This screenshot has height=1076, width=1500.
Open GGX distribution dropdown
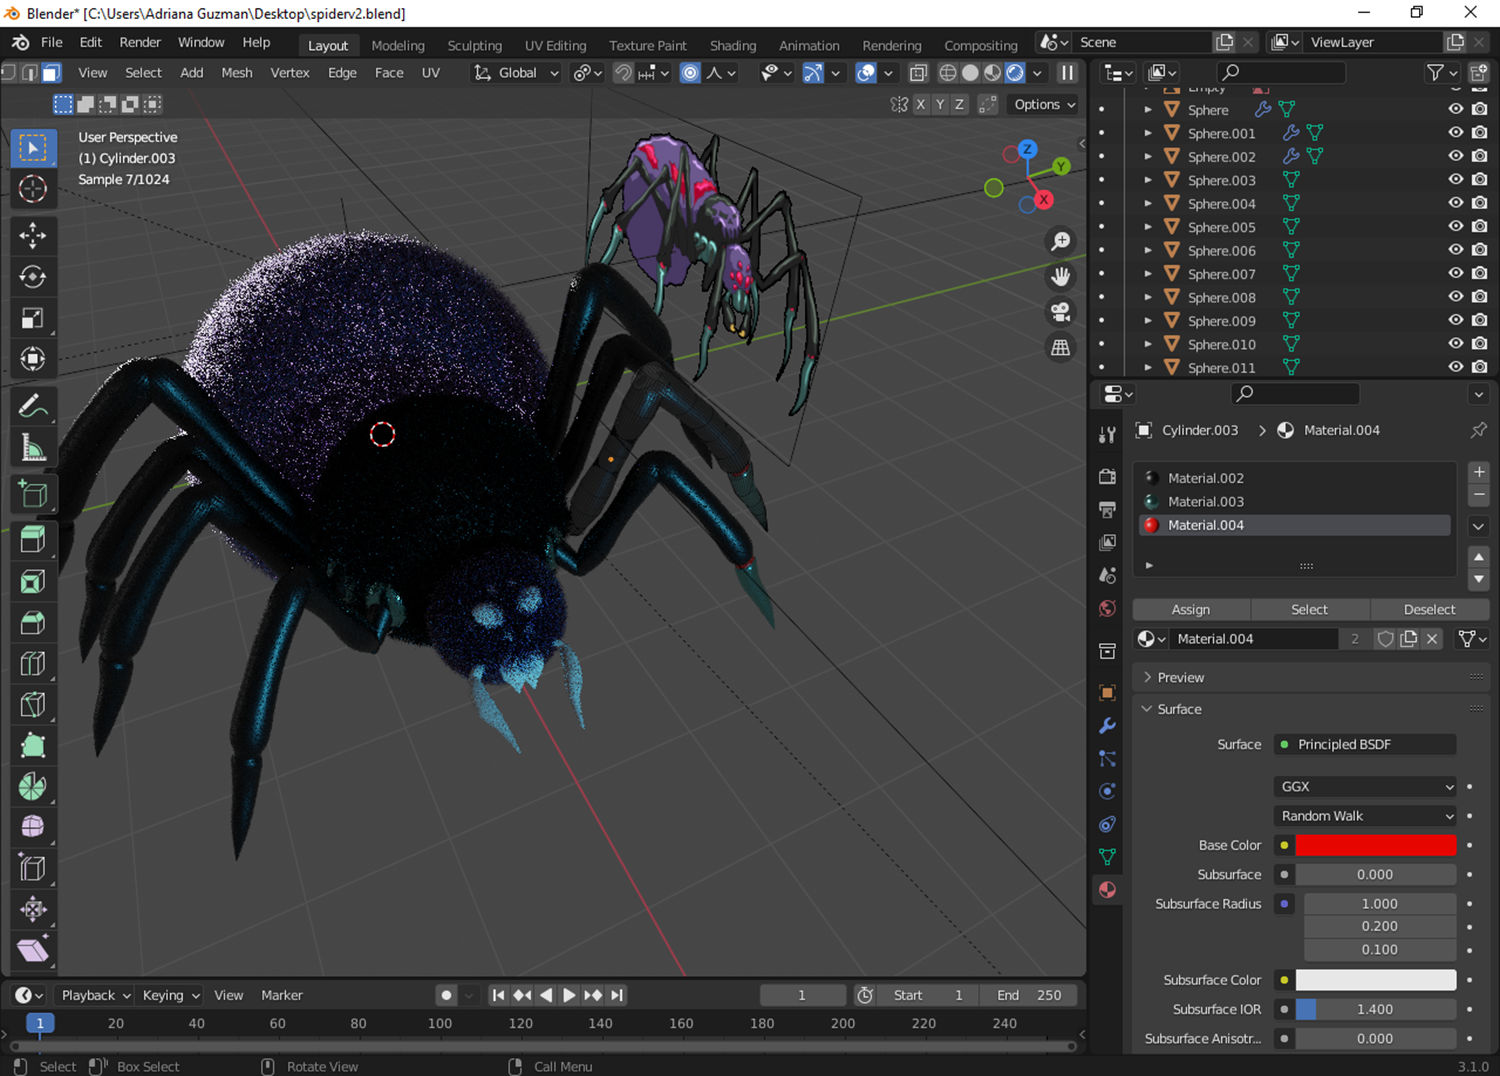[x=1365, y=787]
